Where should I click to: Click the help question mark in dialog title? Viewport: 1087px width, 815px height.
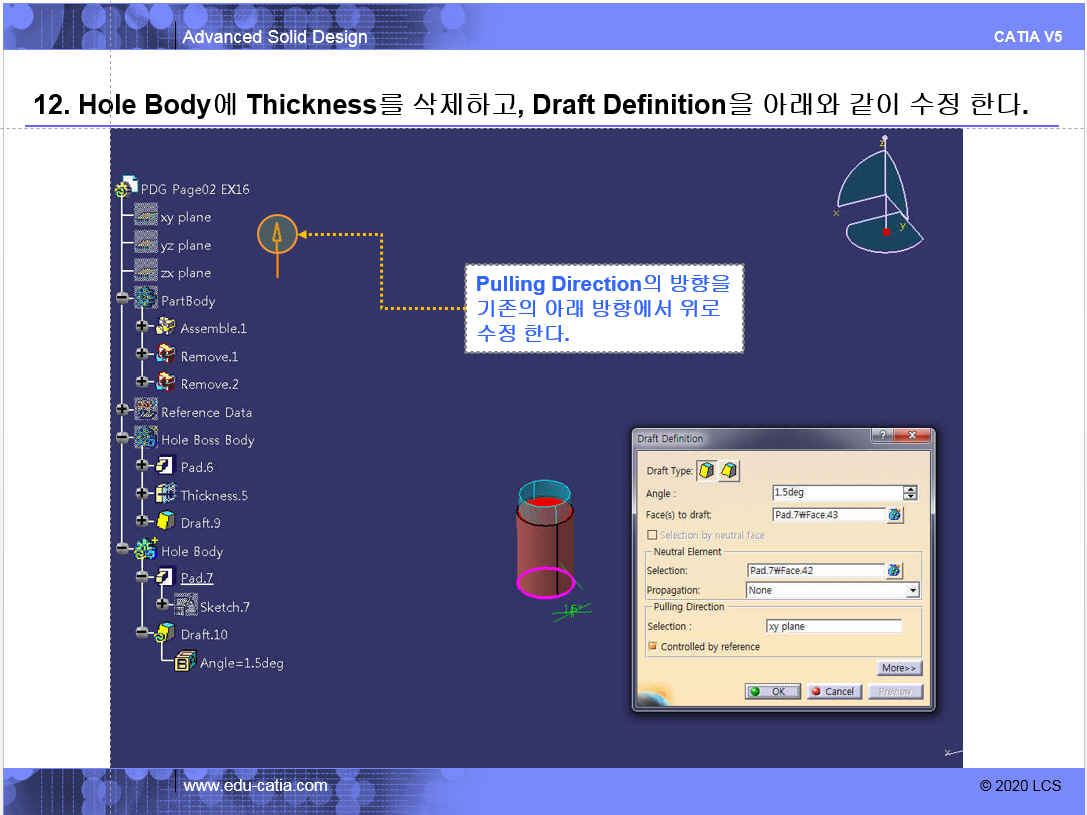click(881, 437)
